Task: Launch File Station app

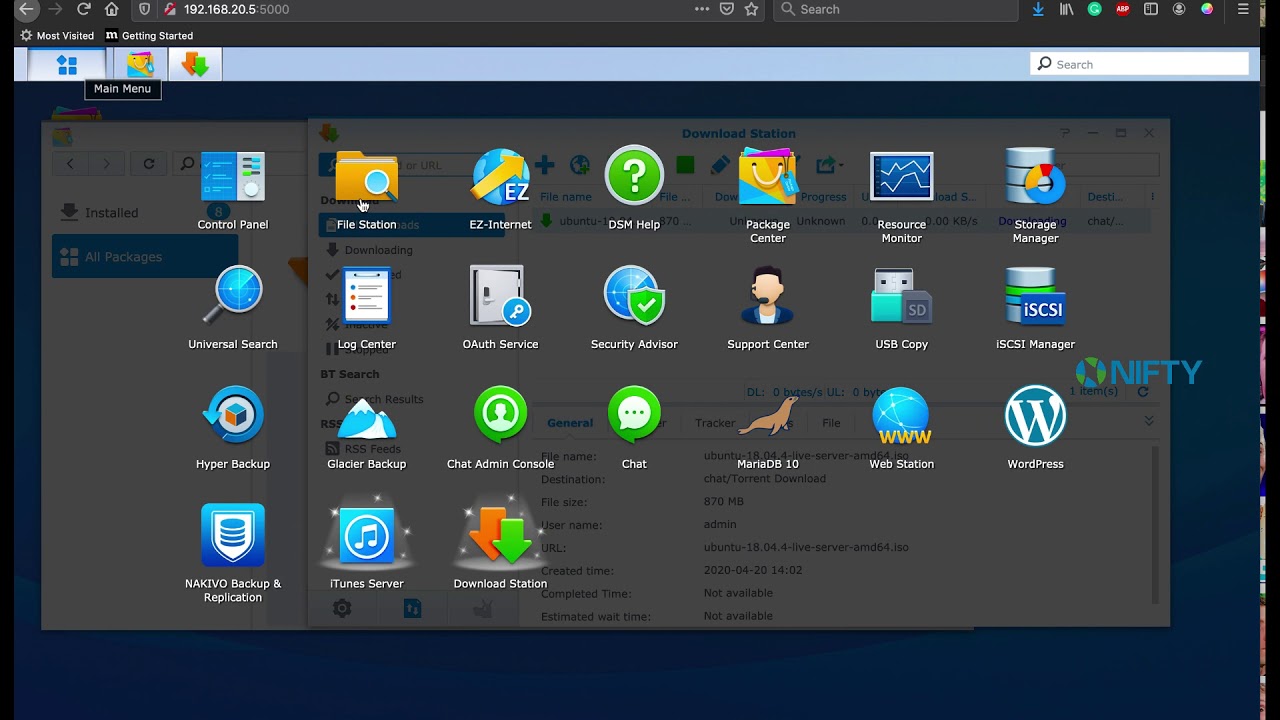Action: [366, 192]
